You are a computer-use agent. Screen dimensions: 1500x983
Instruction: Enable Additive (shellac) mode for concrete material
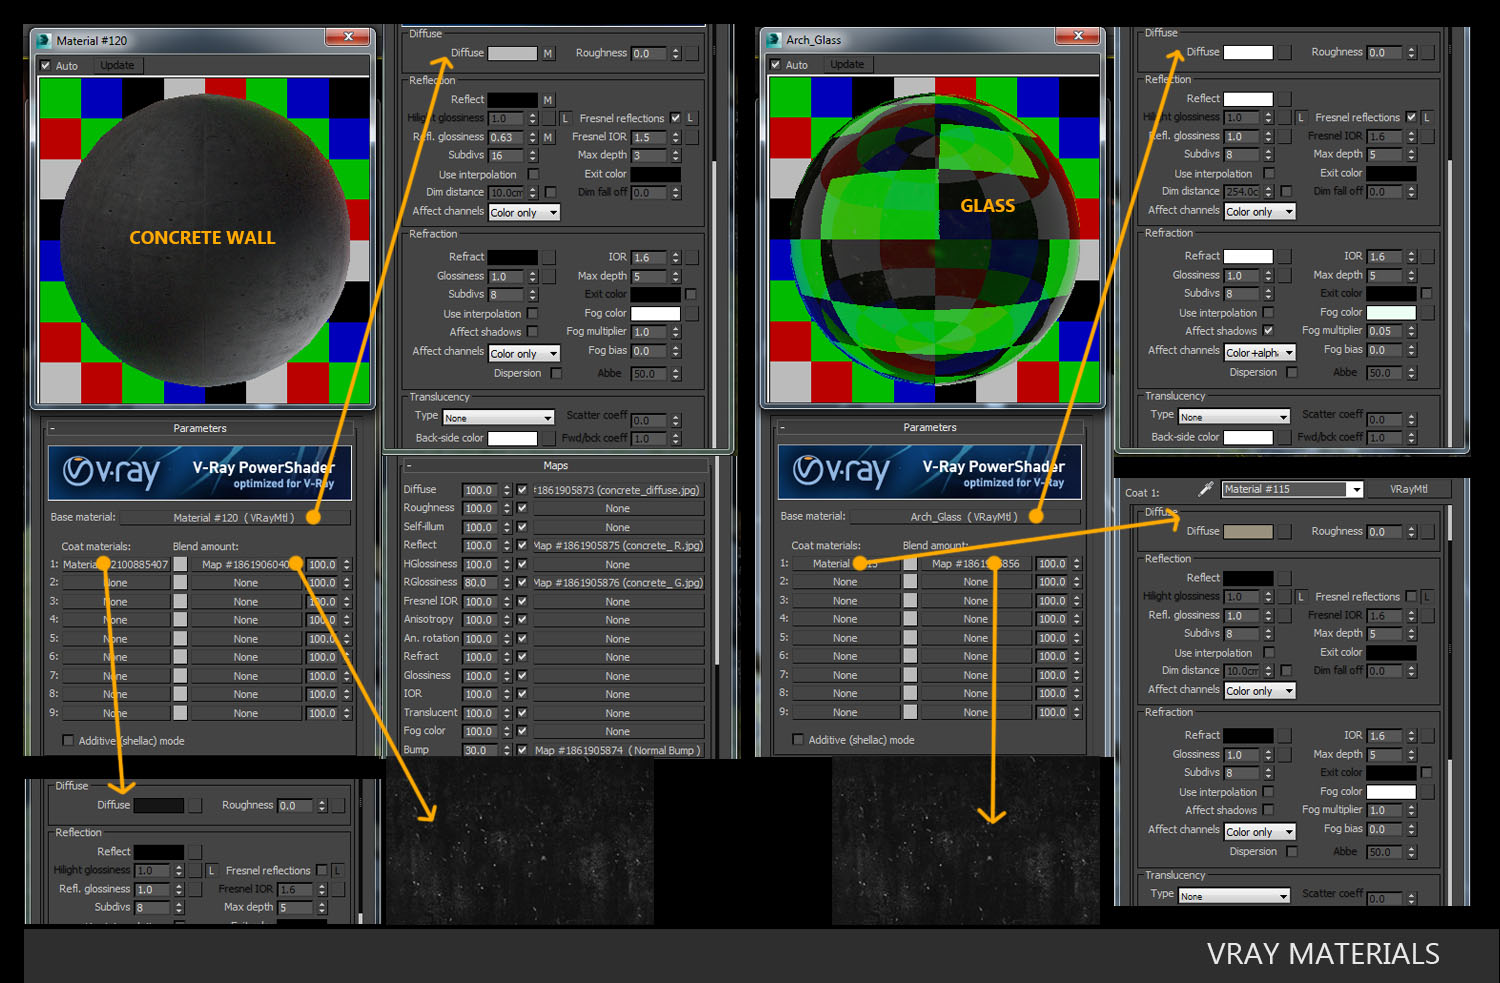[68, 741]
